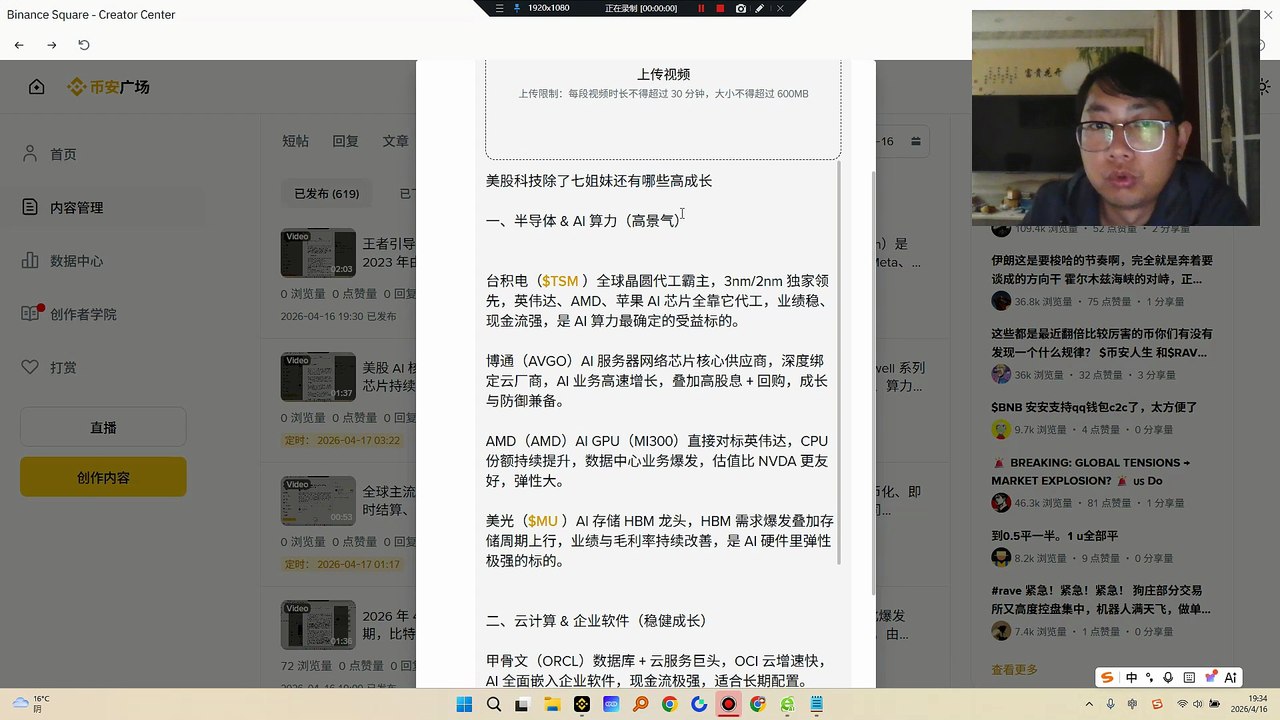The height and width of the screenshot is (720, 1280).
Task: Open trending post #rave 紧急！紧急！紧急！
Action: pyautogui.click(x=1101, y=599)
